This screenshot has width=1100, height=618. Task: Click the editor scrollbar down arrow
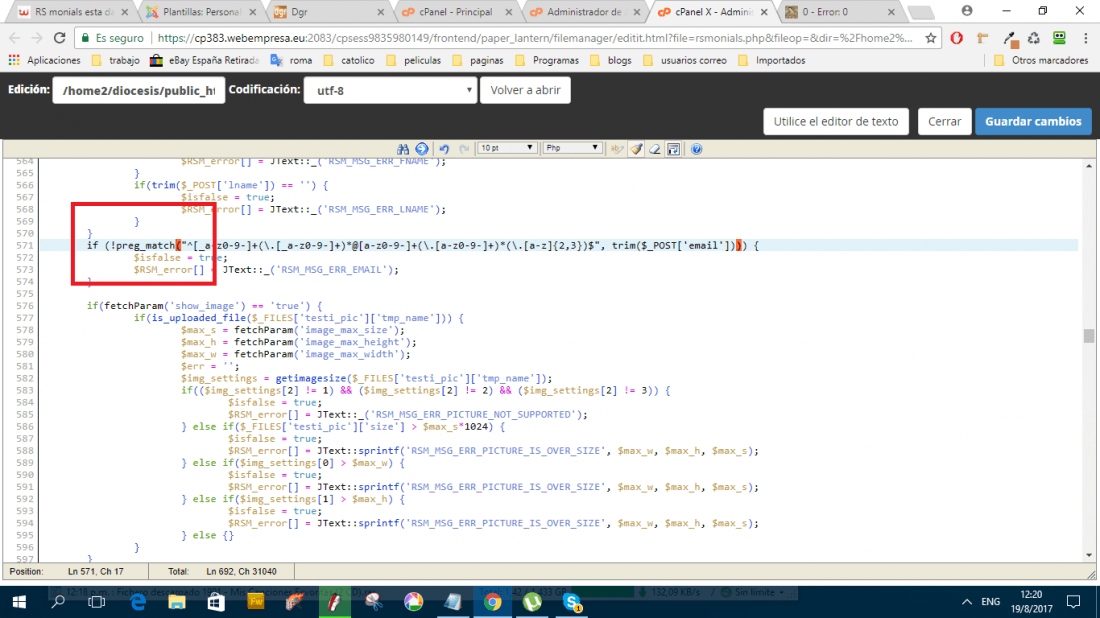click(x=1088, y=555)
